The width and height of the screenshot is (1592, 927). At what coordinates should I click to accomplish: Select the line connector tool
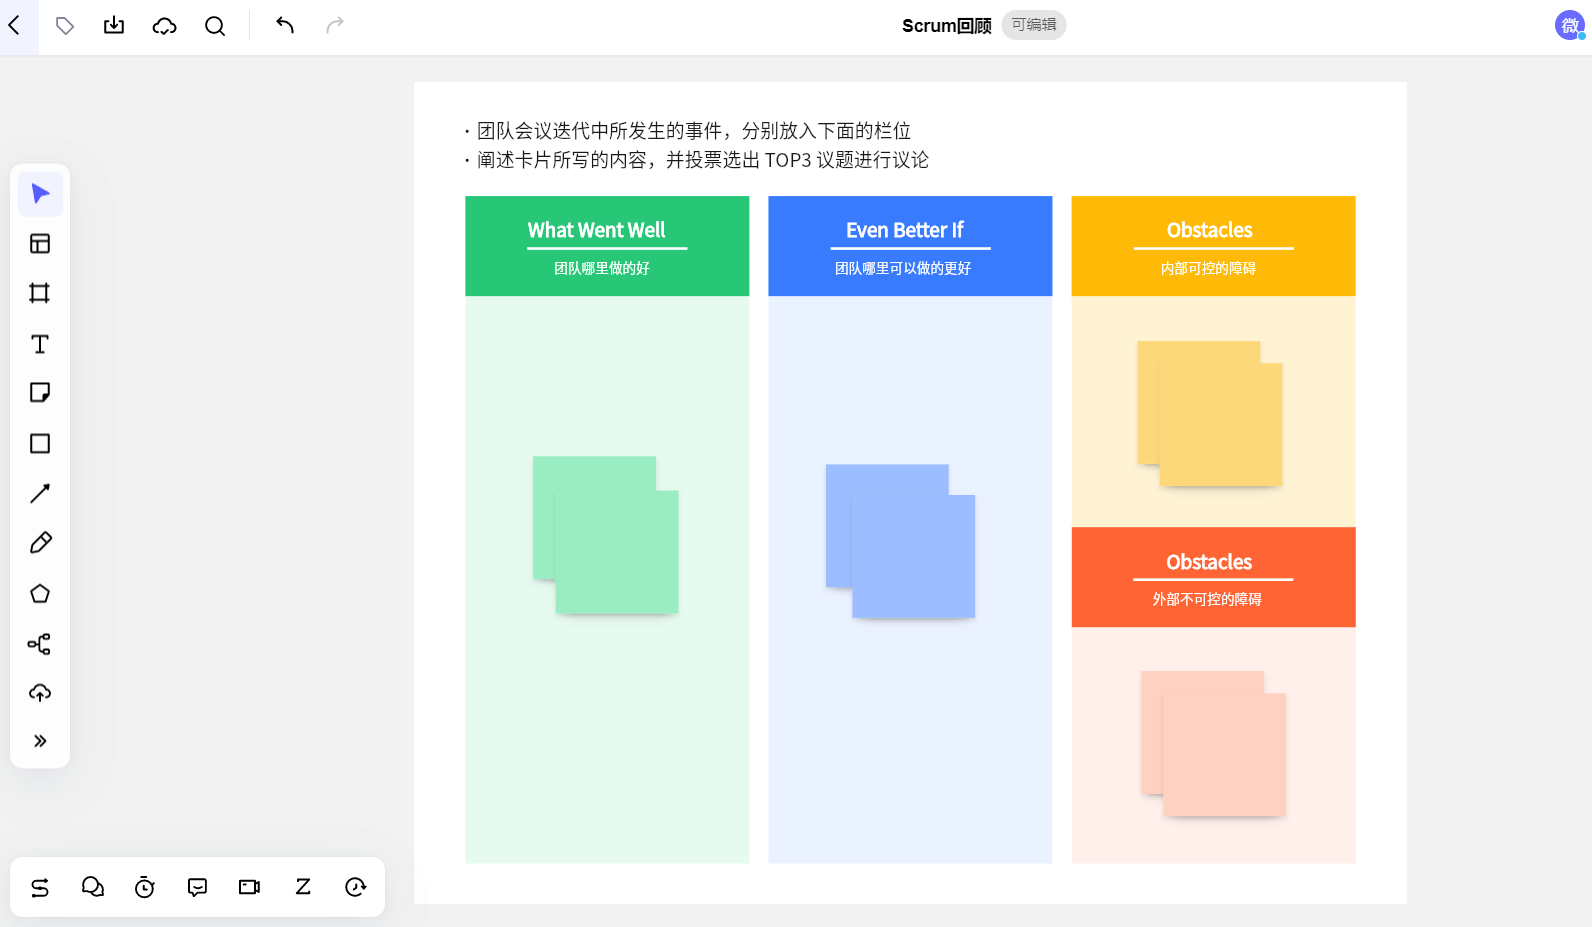pos(40,493)
